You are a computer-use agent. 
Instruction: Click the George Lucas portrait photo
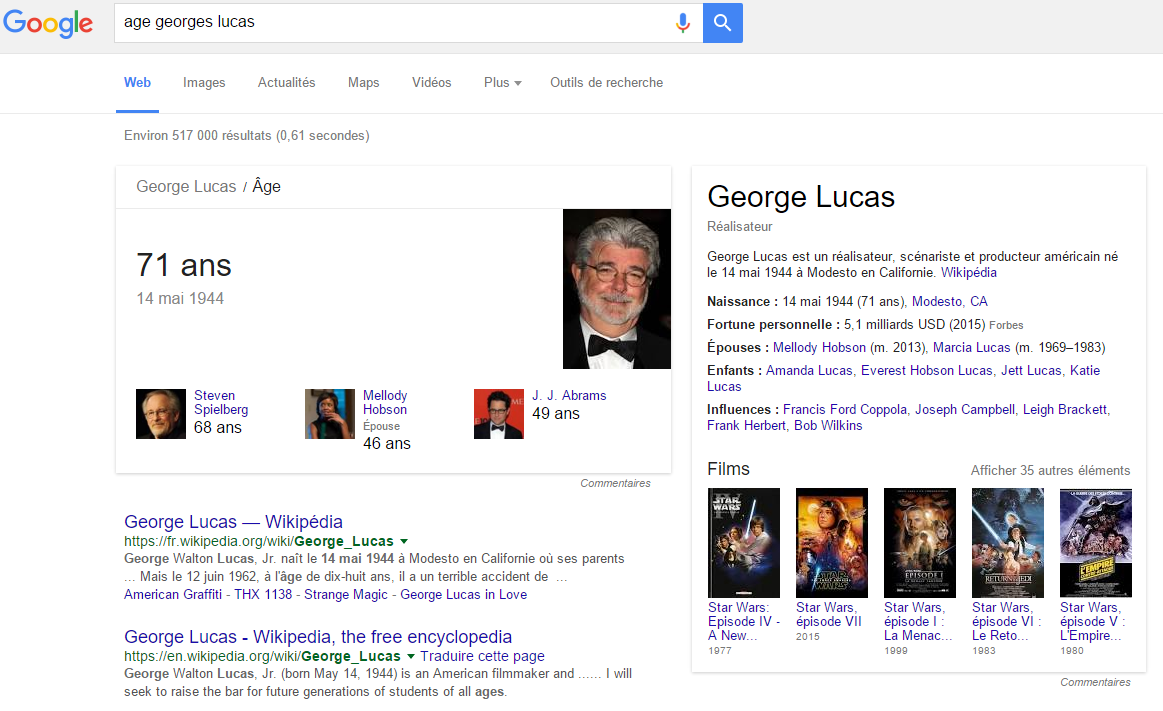tap(616, 289)
